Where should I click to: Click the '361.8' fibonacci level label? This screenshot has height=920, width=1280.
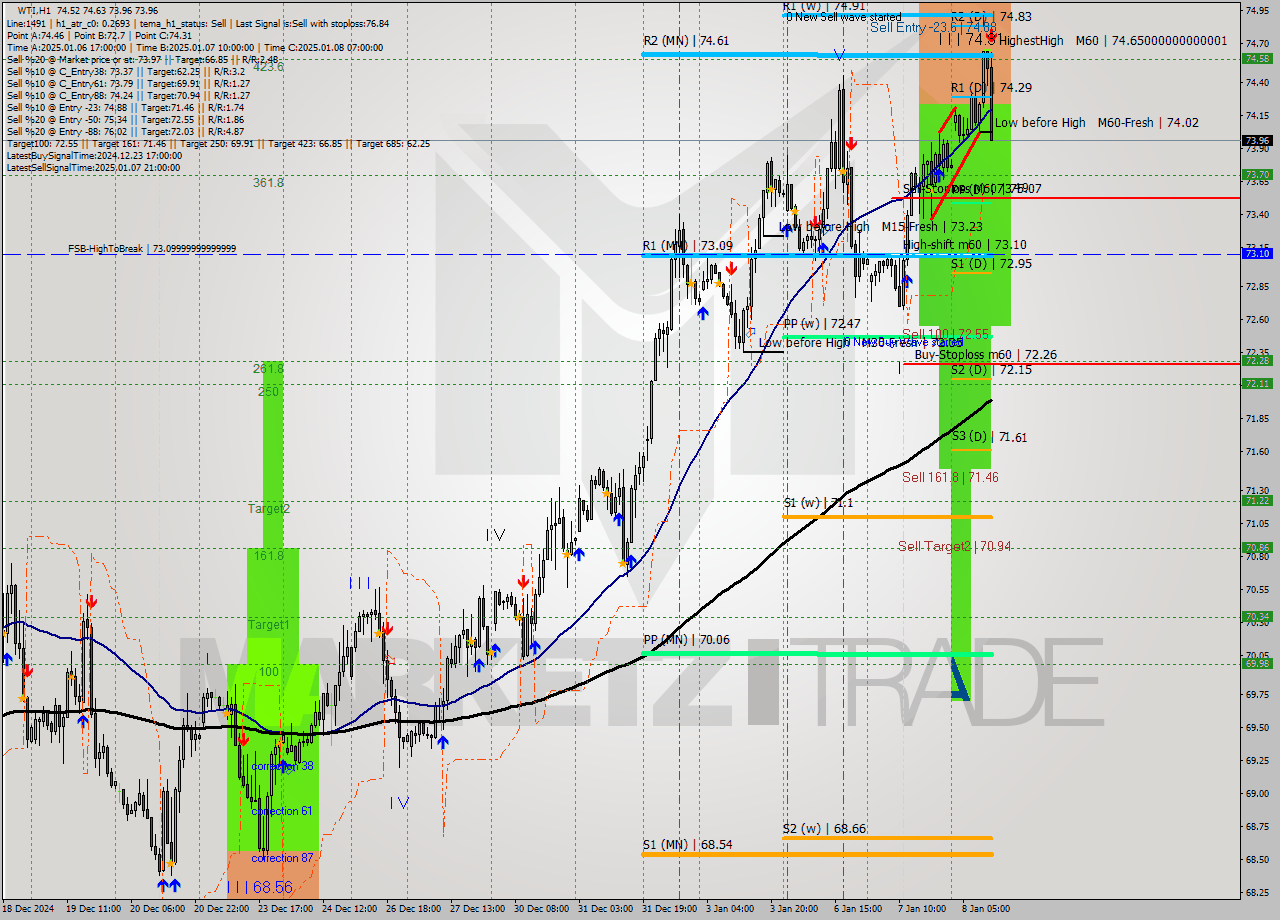[268, 183]
